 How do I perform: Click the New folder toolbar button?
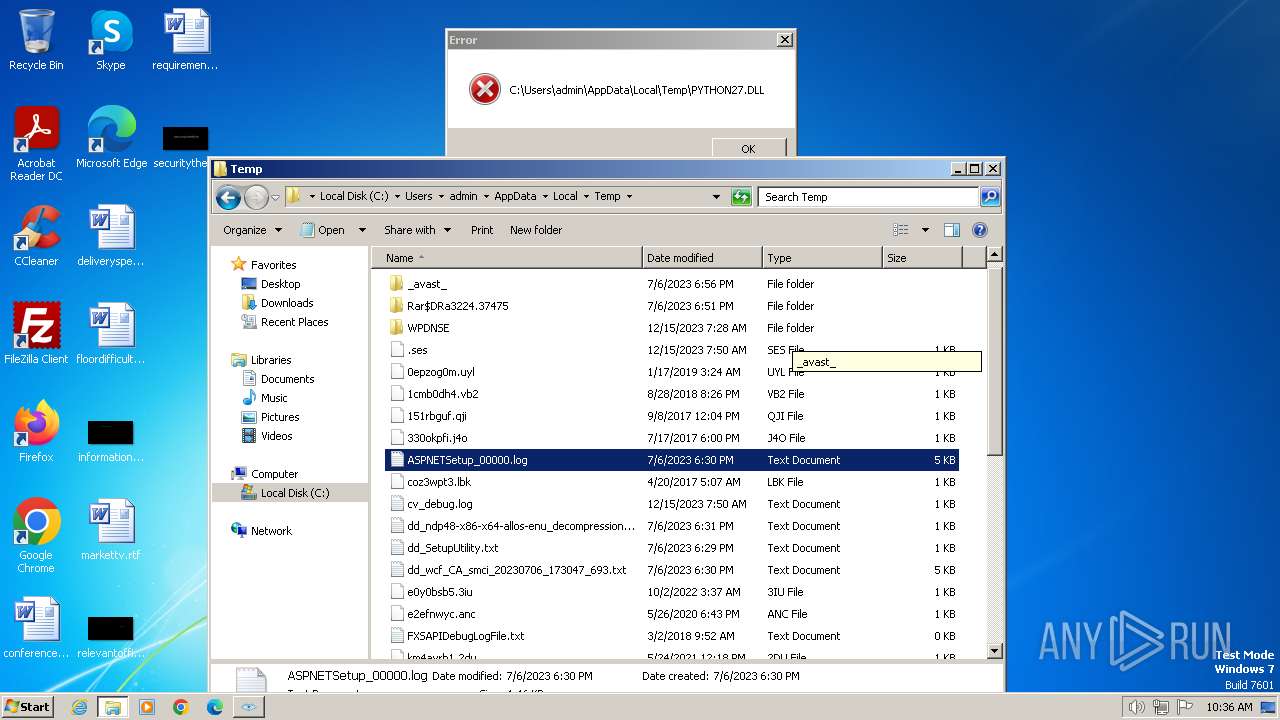[536, 230]
